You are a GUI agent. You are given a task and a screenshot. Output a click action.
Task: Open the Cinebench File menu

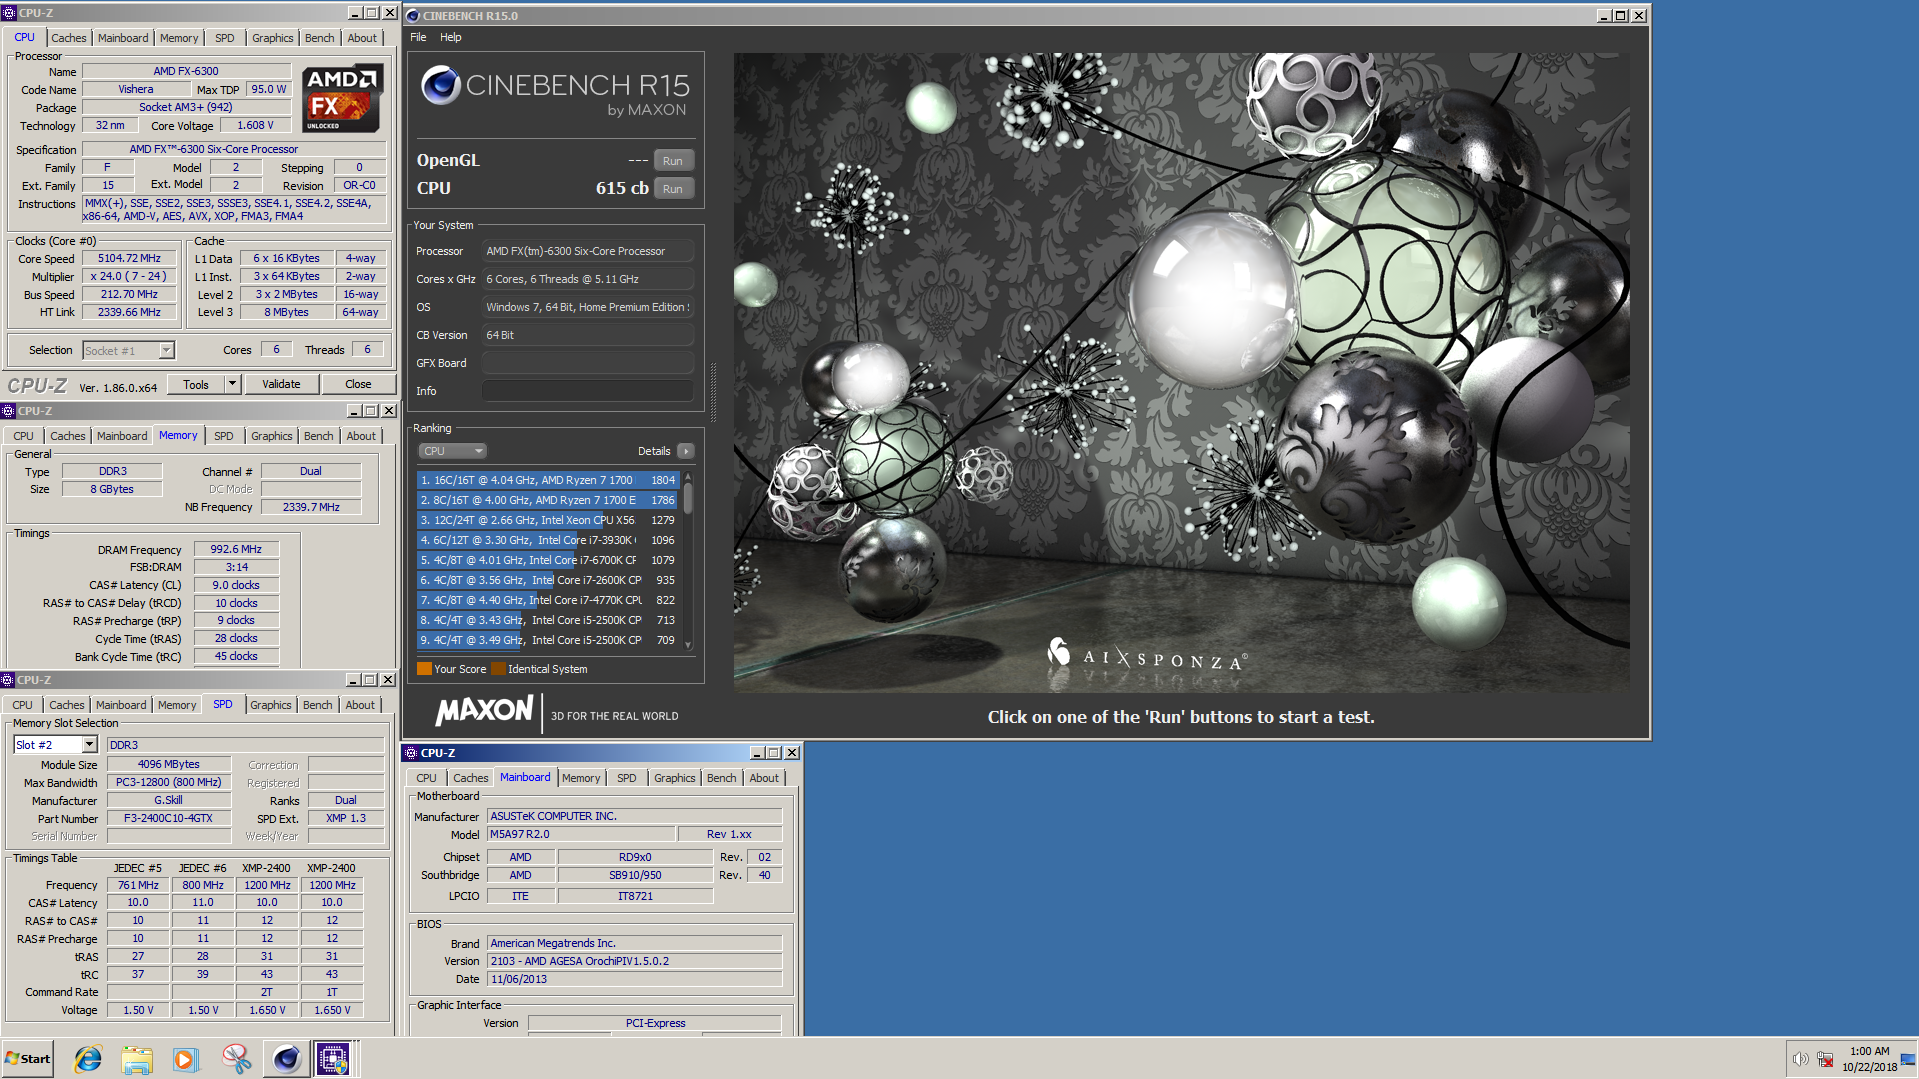coord(418,37)
